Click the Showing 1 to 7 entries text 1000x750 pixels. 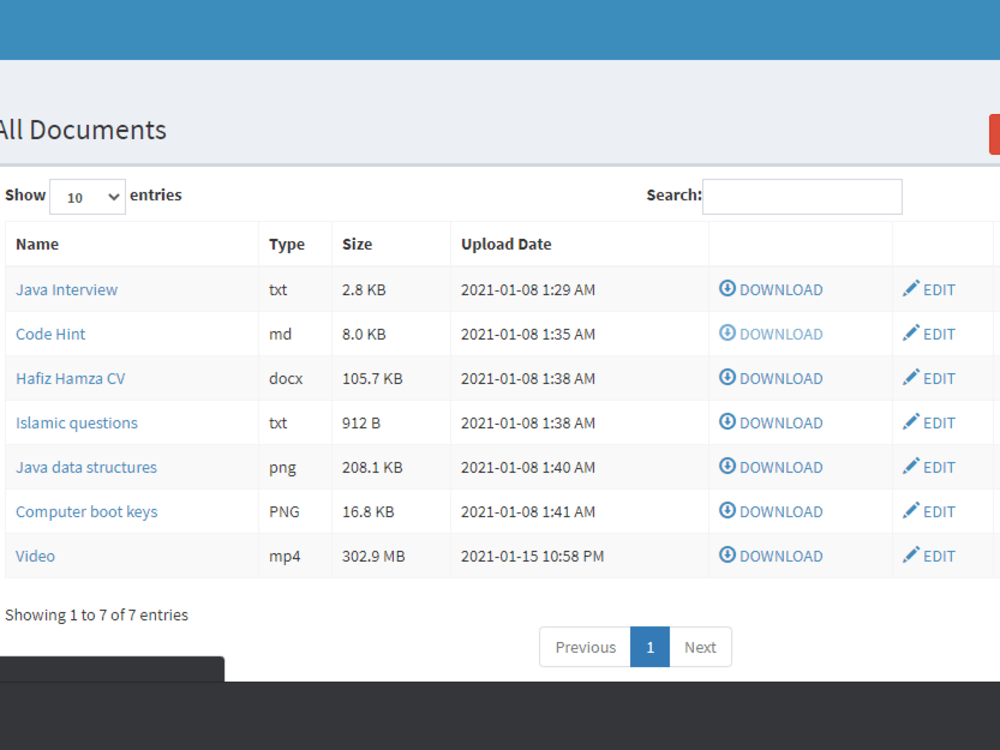tap(96, 615)
